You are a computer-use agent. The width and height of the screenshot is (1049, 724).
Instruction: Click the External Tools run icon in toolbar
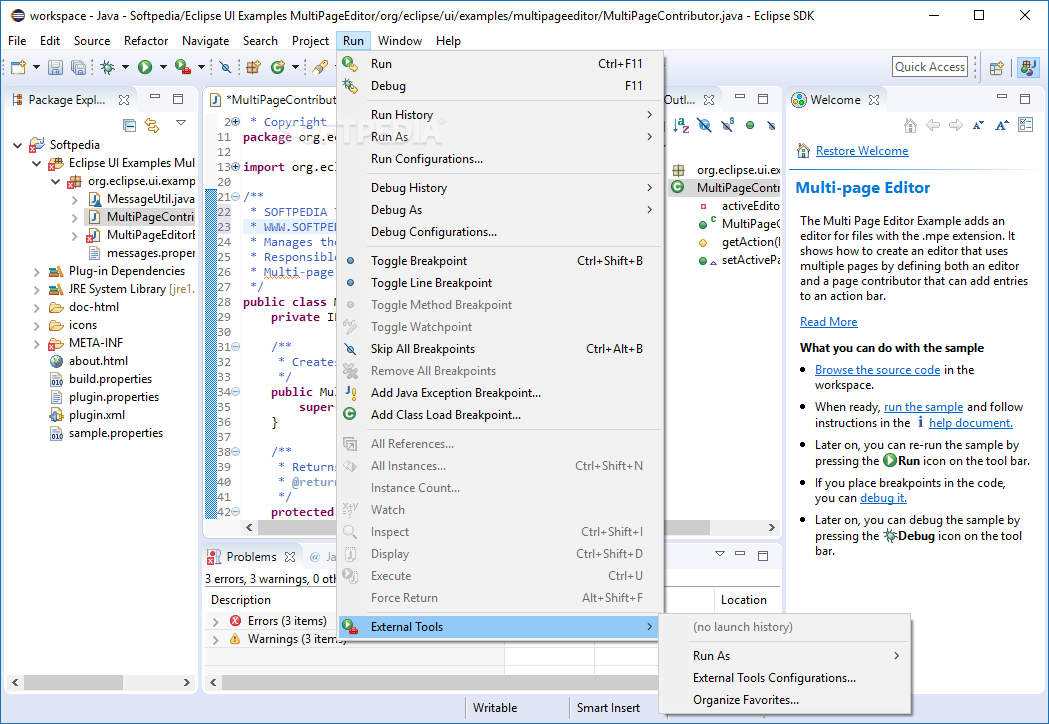(183, 67)
